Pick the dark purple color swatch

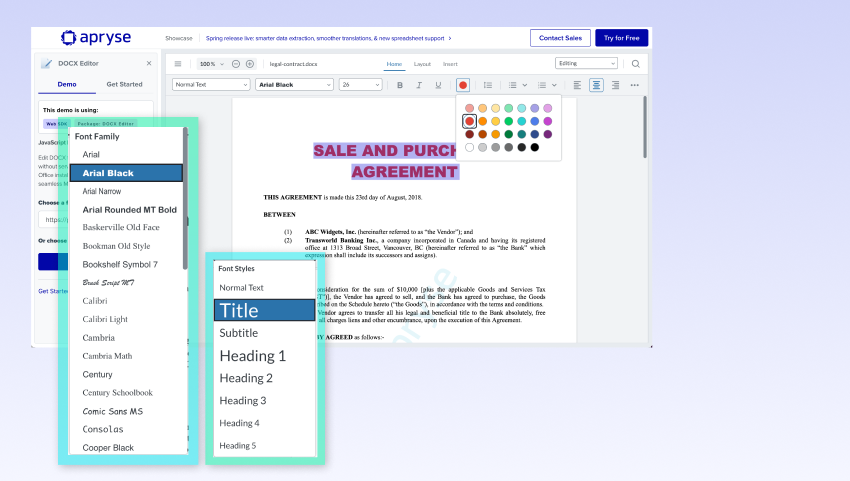548,134
